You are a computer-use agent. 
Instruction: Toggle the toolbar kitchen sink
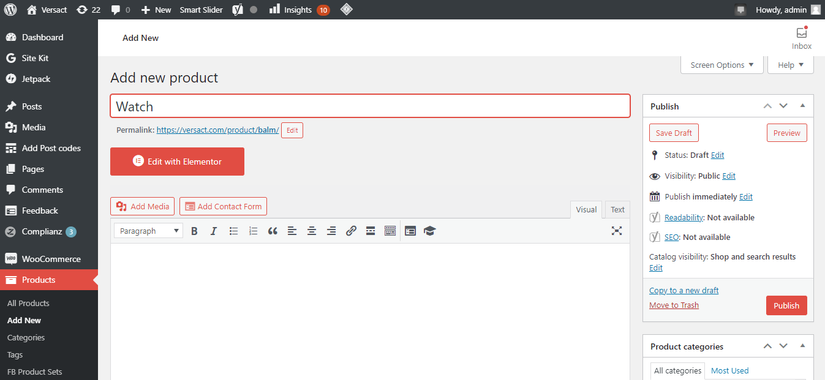click(390, 231)
